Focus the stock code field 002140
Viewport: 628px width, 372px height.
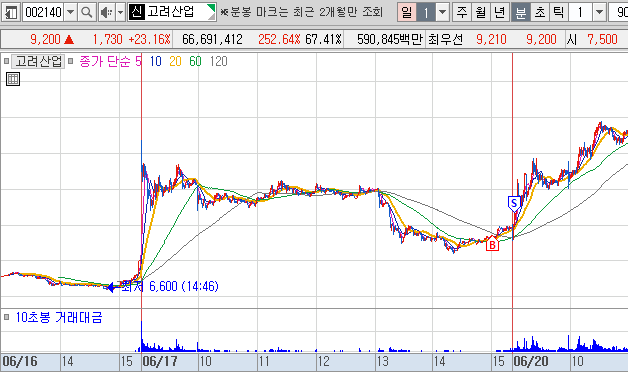click(x=43, y=12)
